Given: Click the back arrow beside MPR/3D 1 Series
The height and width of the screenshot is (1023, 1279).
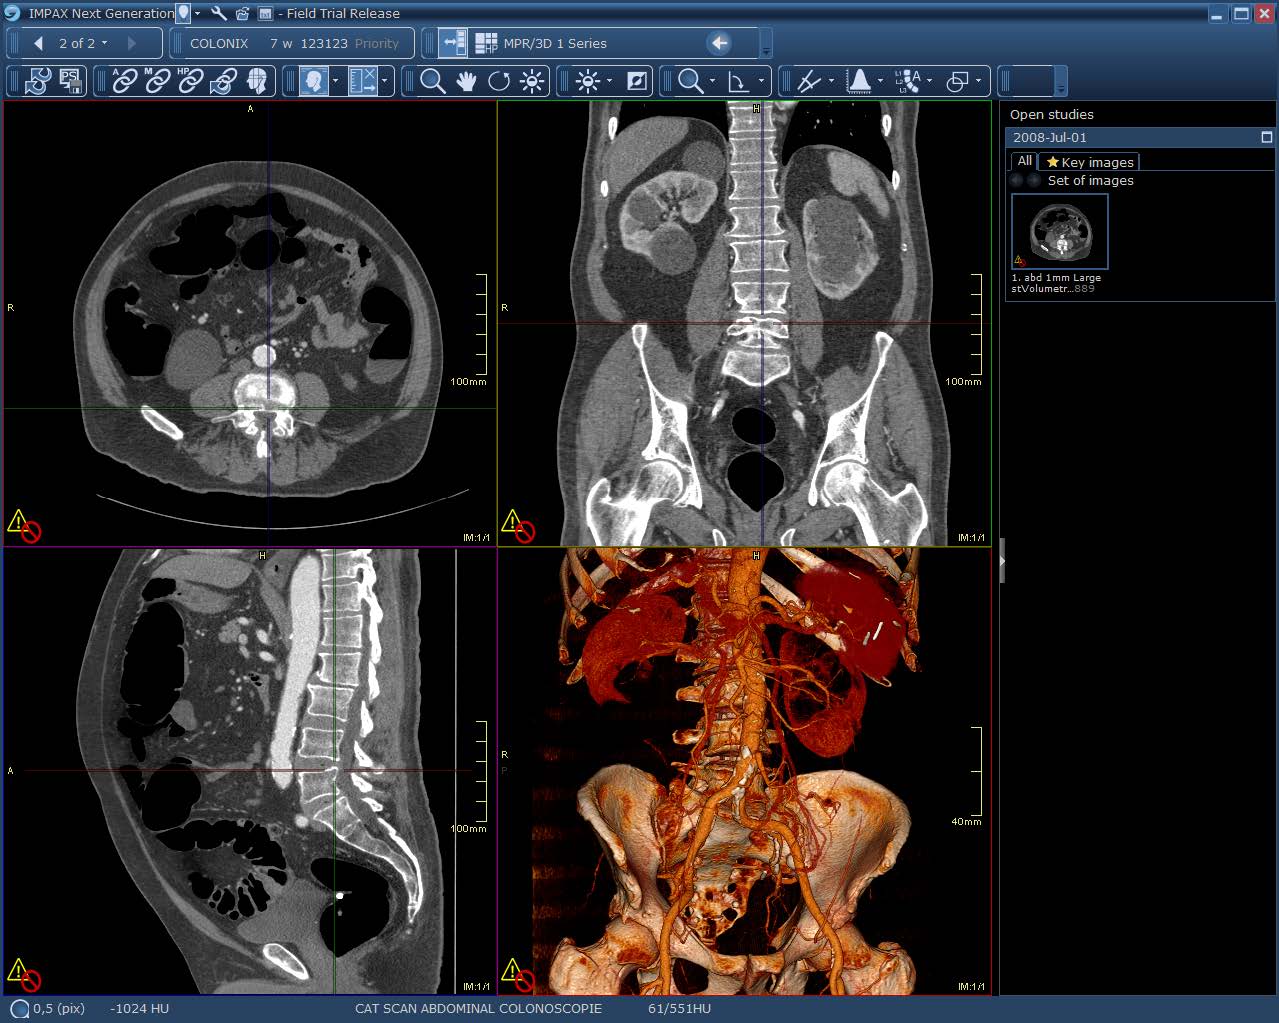Looking at the screenshot, I should coord(718,43).
